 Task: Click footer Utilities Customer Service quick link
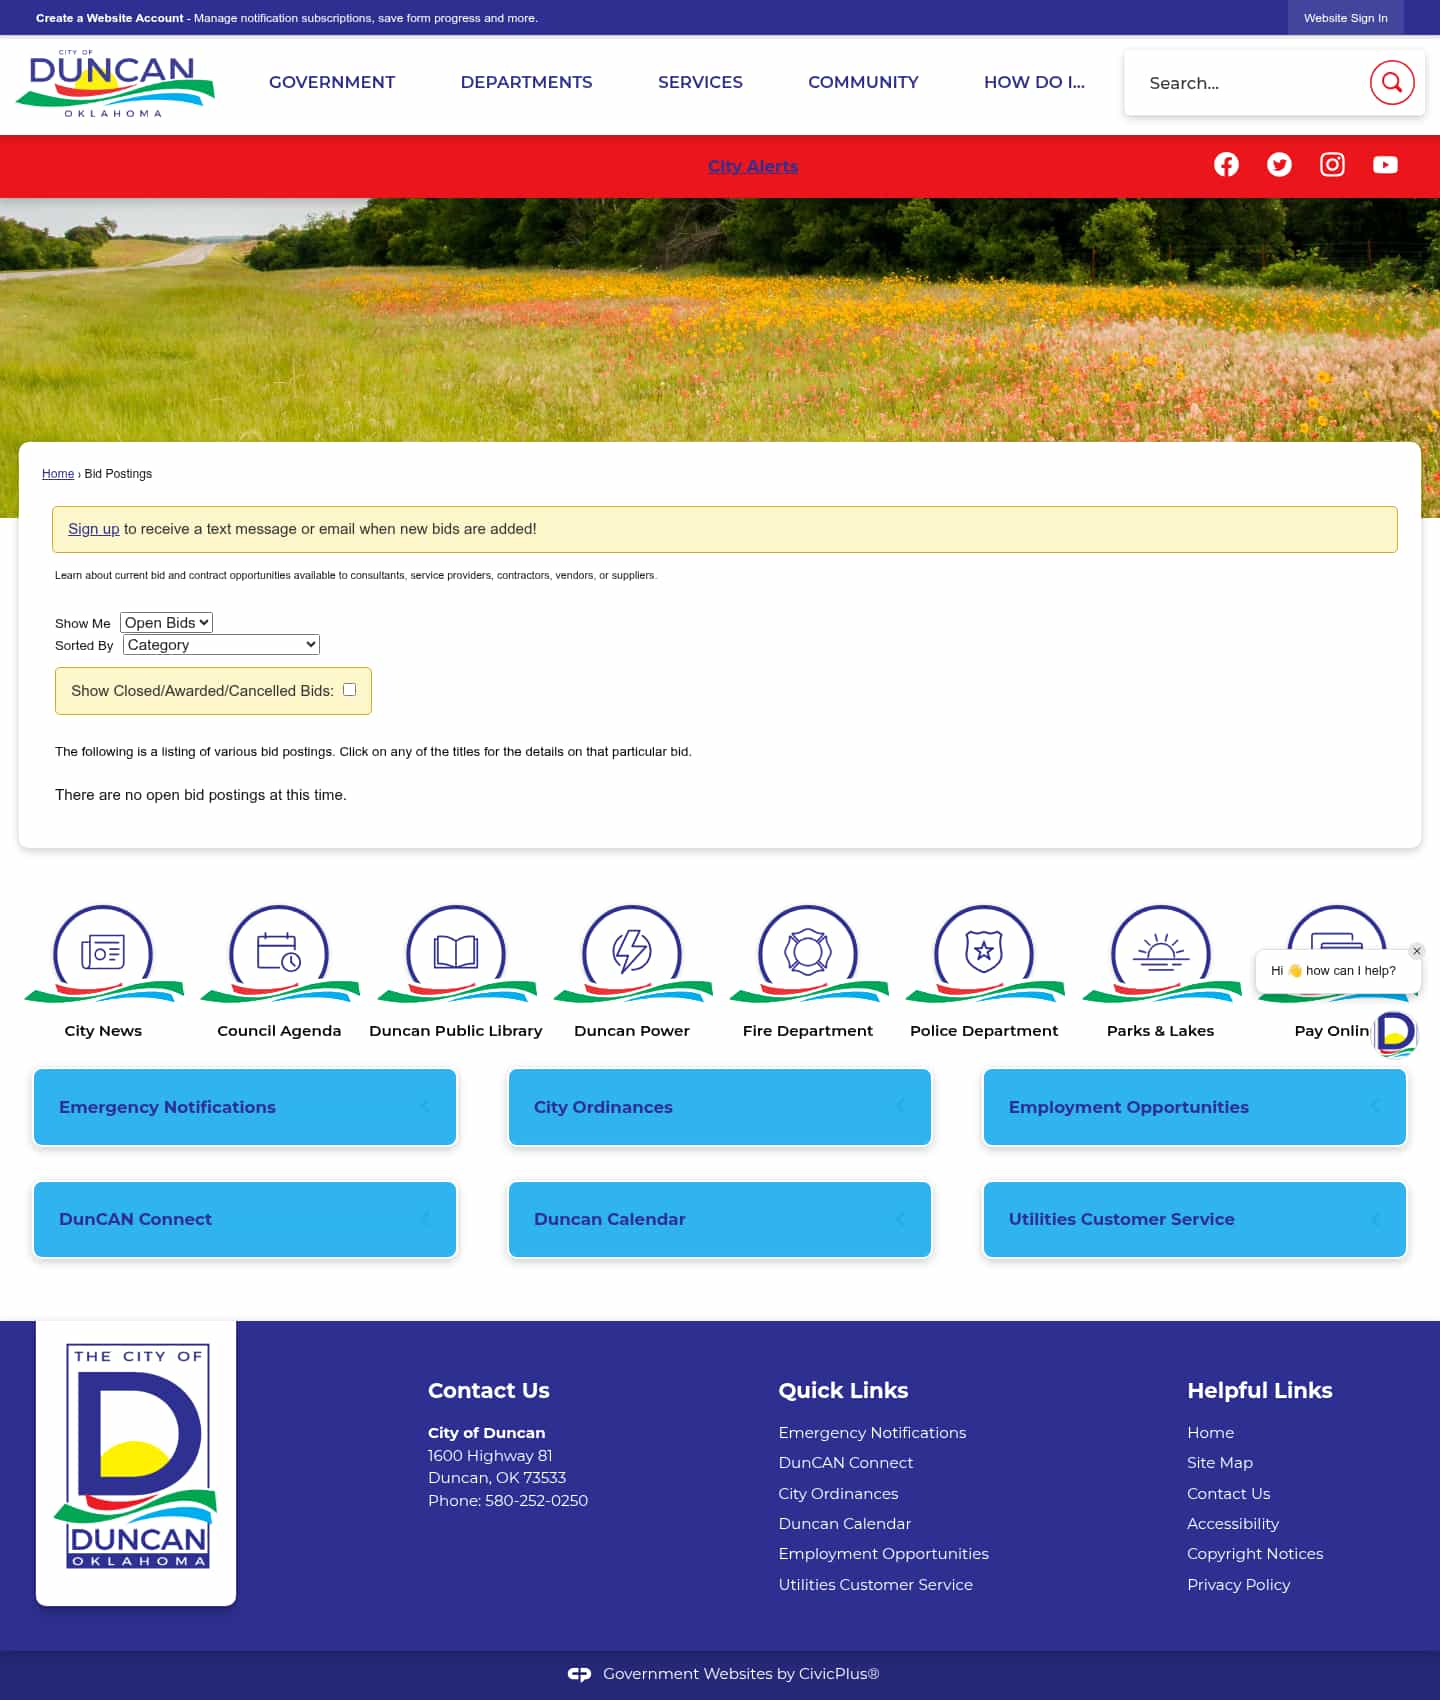pos(875,1585)
